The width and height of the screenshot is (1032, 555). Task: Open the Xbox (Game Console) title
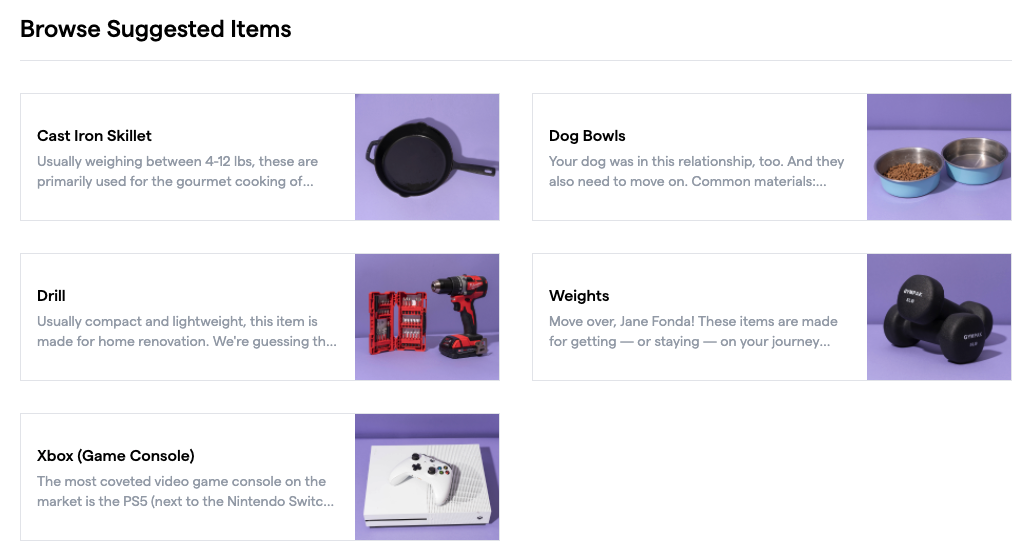click(x=116, y=456)
